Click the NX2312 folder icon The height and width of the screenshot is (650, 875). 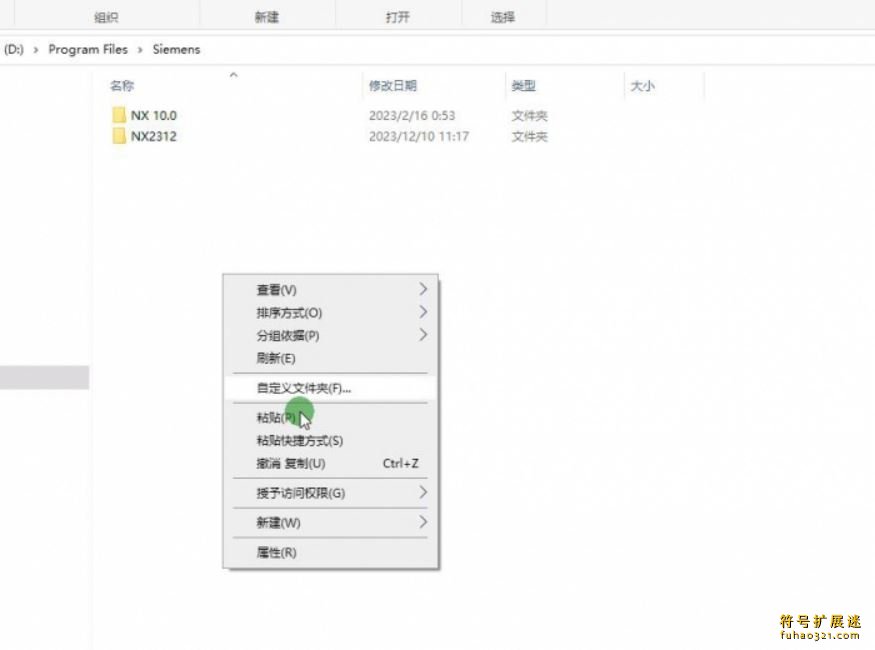119,137
